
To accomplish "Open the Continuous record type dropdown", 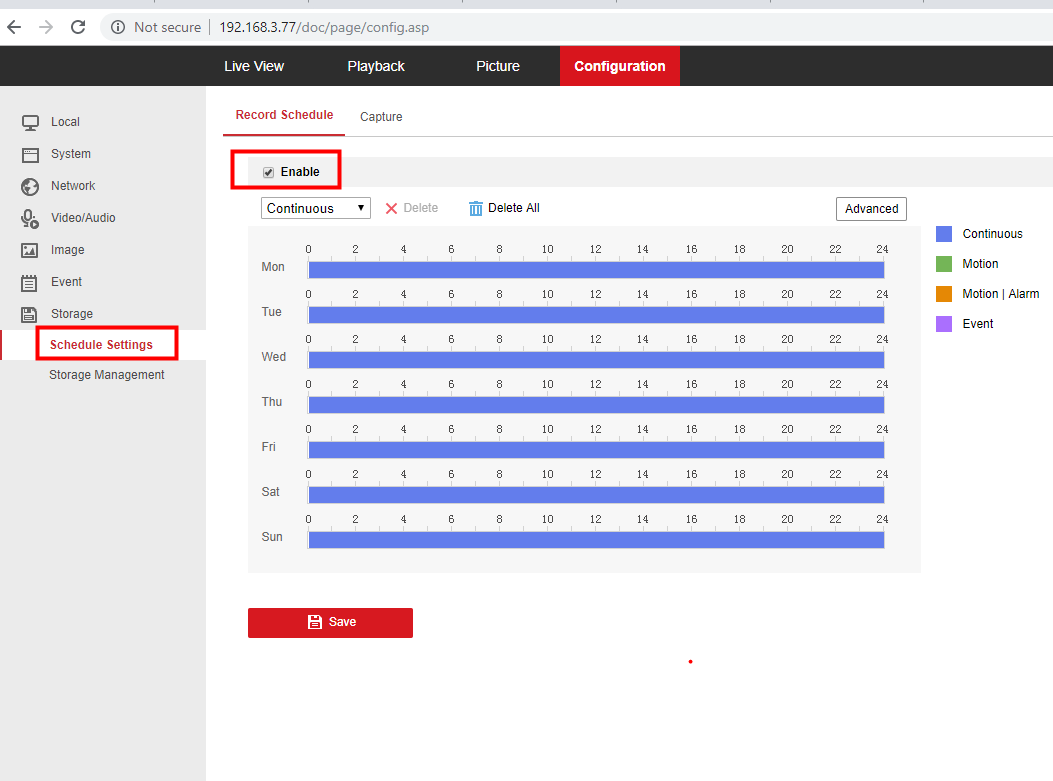I will (315, 208).
